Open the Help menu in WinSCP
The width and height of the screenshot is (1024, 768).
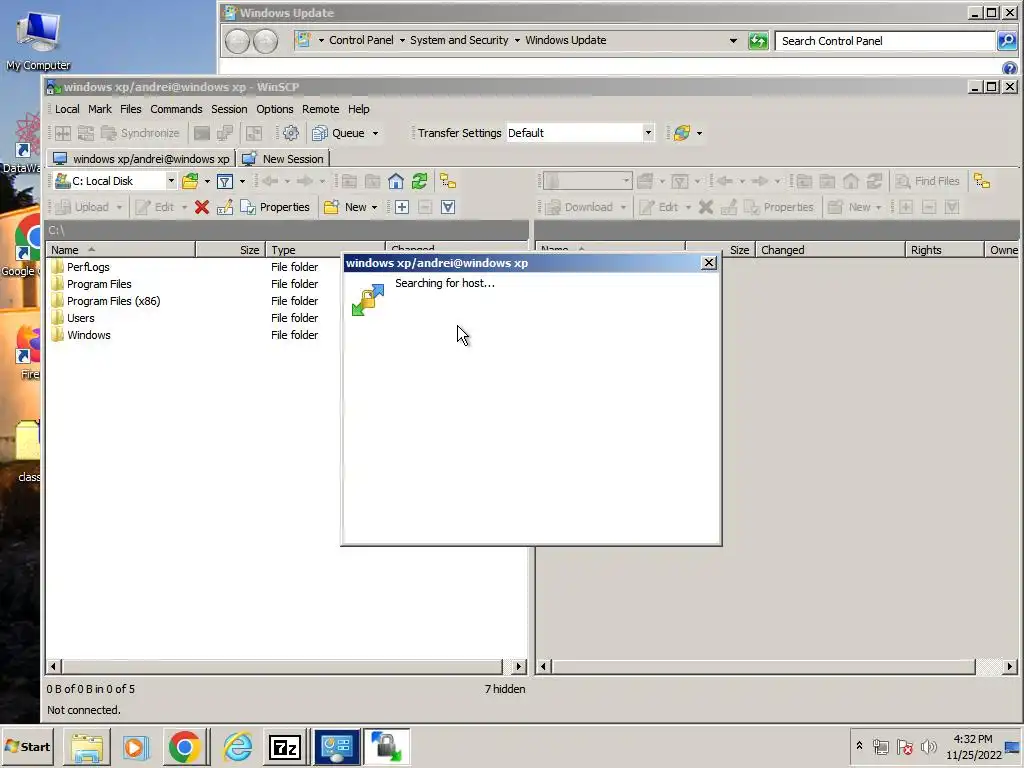click(x=359, y=109)
